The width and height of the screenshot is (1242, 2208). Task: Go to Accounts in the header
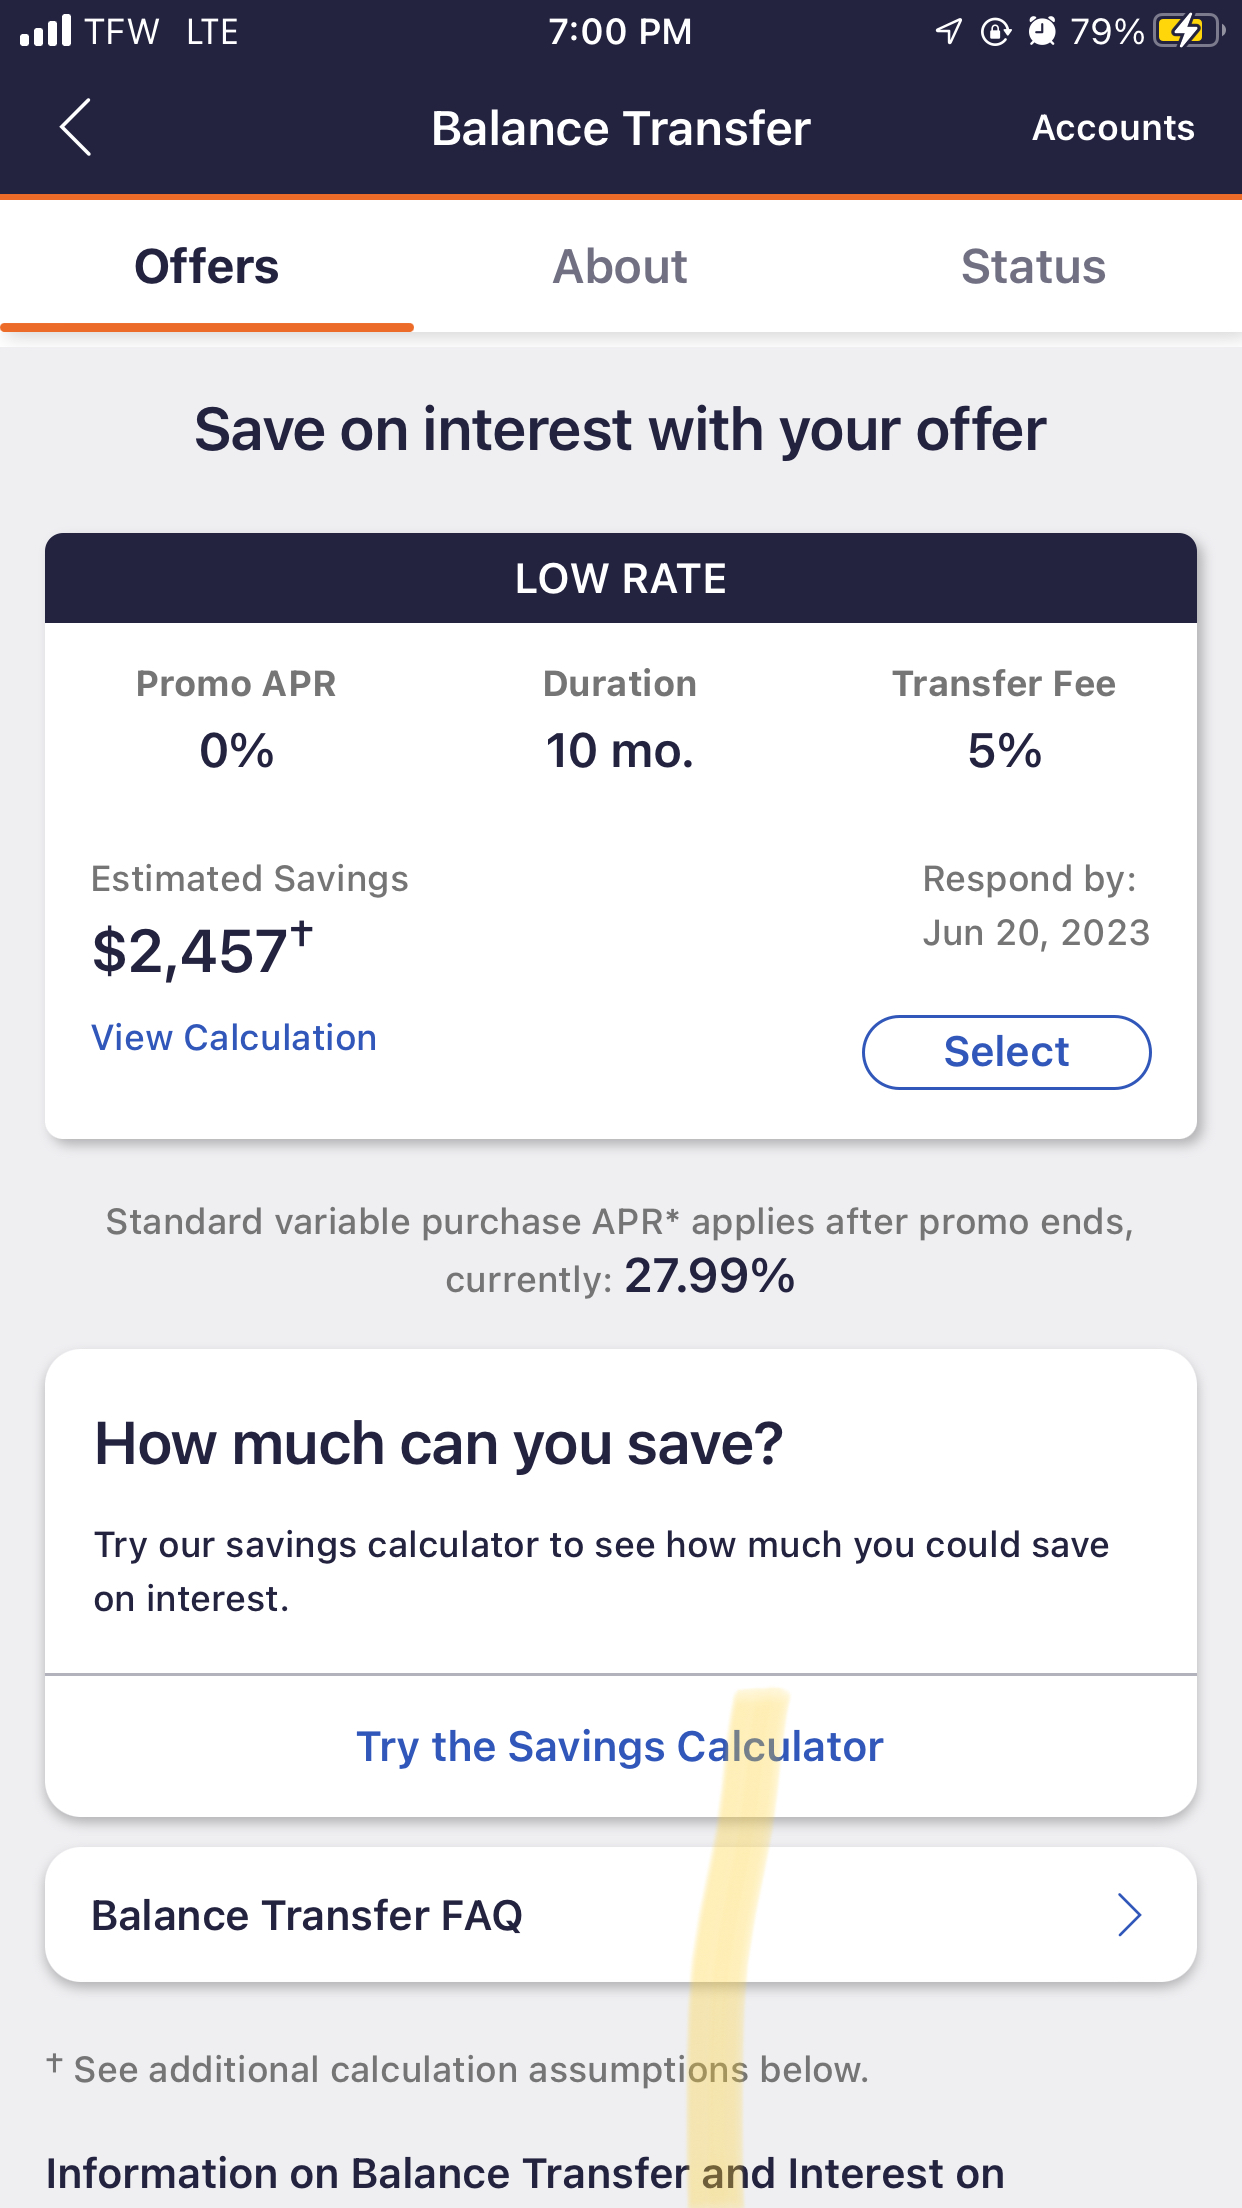(x=1113, y=128)
